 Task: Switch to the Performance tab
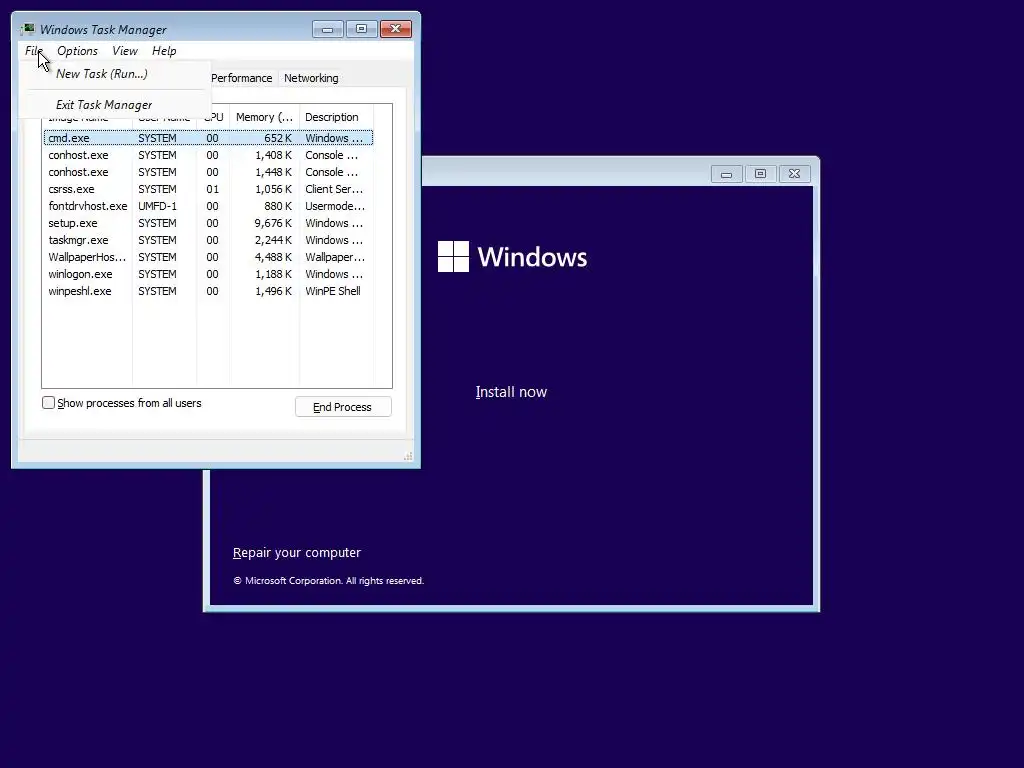242,78
